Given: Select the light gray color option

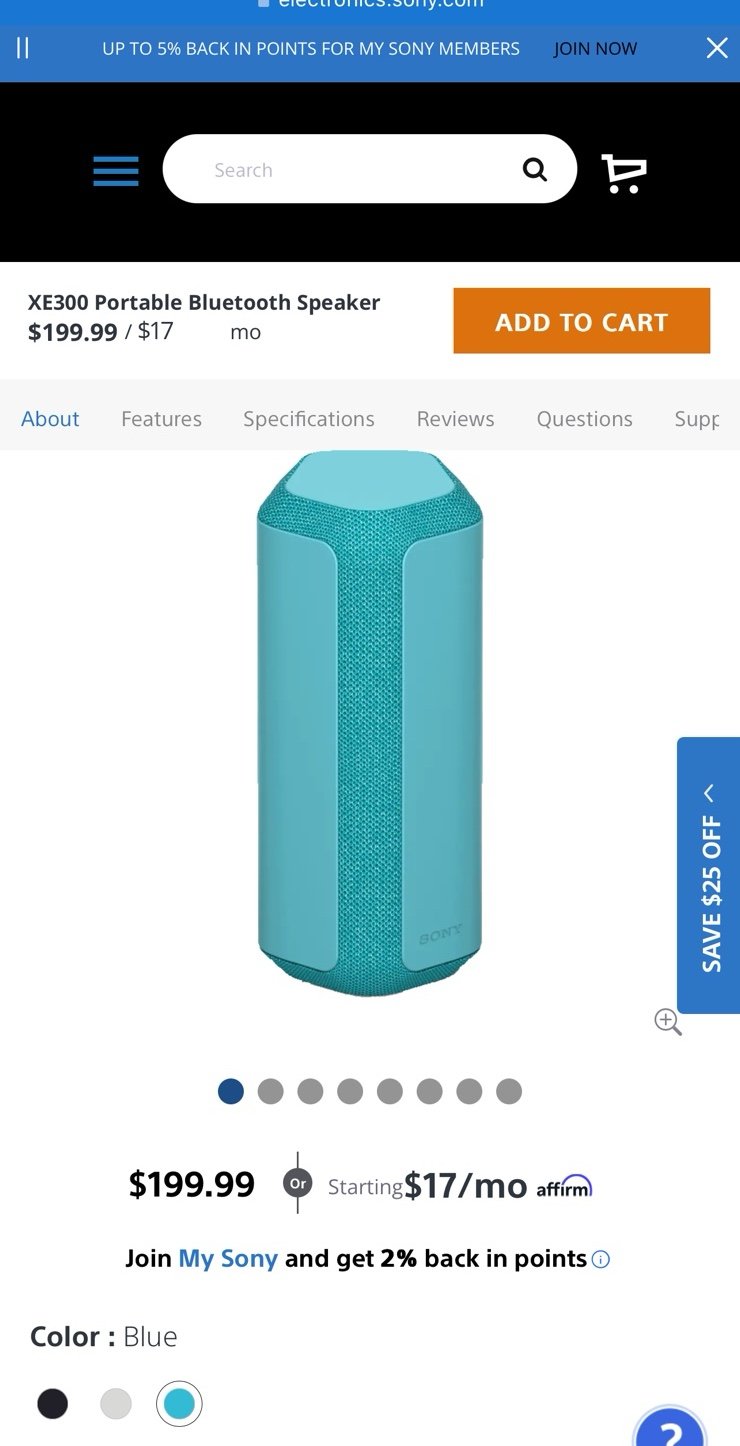Looking at the screenshot, I should 116,1404.
